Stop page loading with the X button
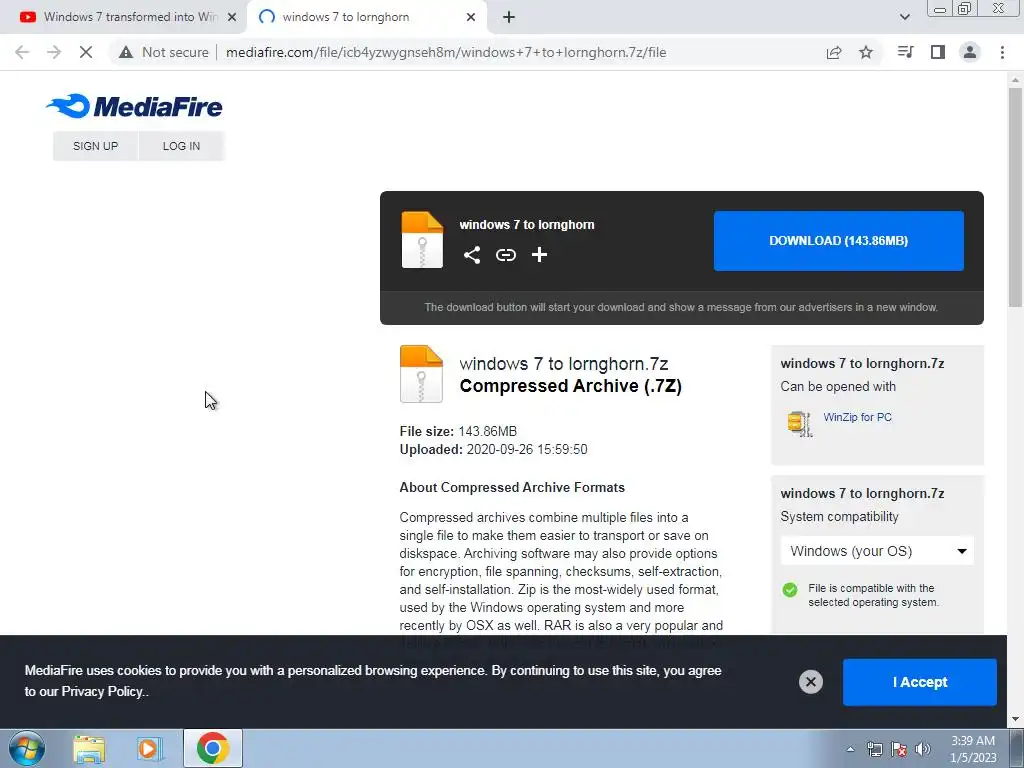Image resolution: width=1024 pixels, height=768 pixels. tap(86, 52)
